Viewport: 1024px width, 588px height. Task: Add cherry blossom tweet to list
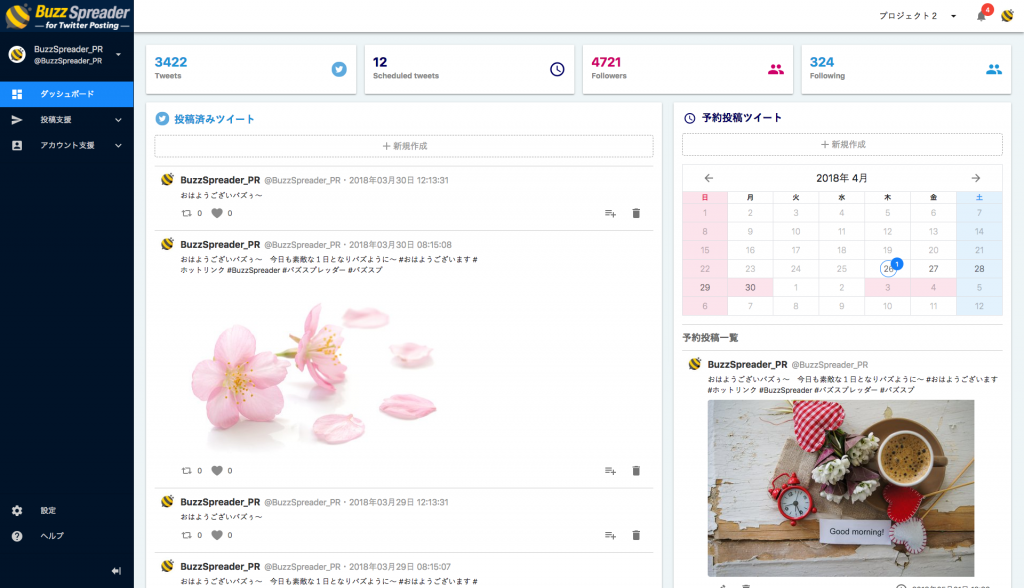coord(611,470)
